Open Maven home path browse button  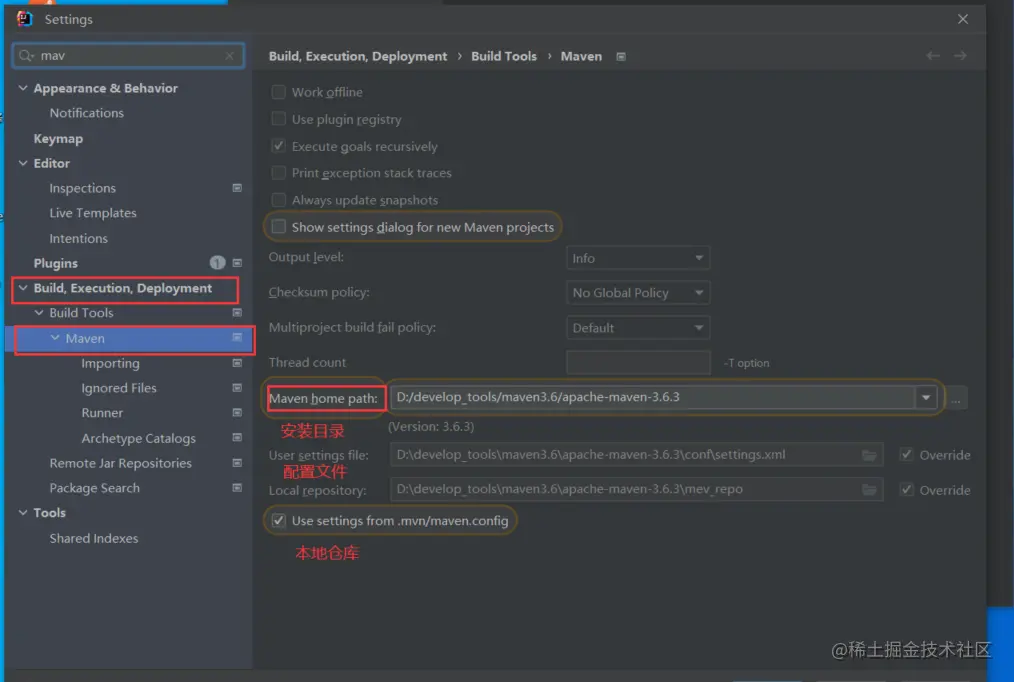click(956, 398)
